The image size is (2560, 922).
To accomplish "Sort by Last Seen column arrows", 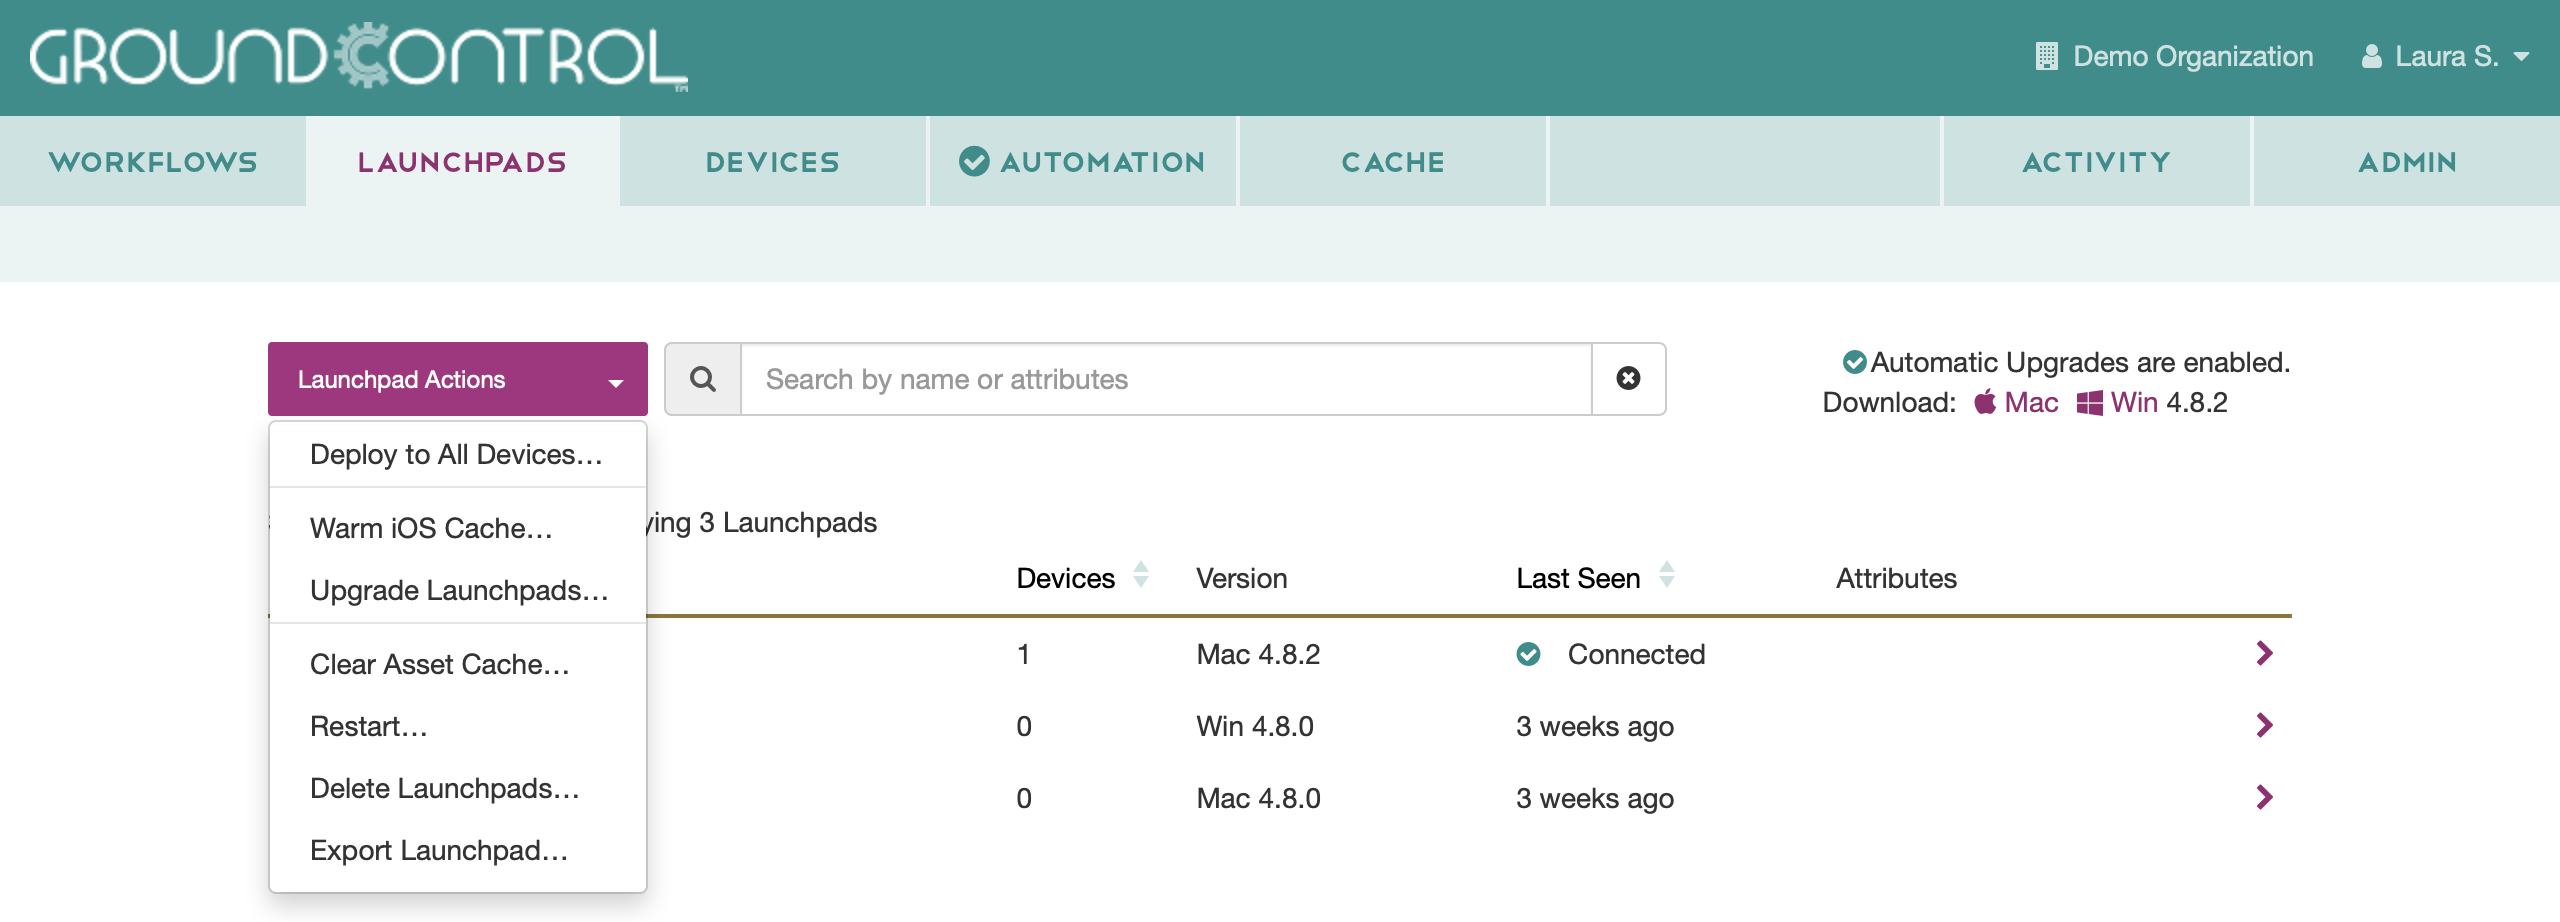I will click(x=1666, y=576).
